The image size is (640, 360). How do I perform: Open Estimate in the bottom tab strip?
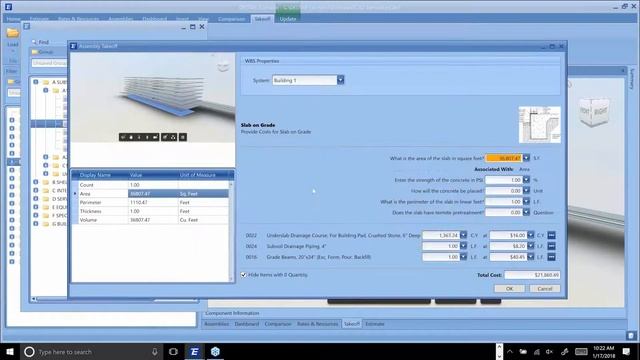pyautogui.click(x=375, y=324)
